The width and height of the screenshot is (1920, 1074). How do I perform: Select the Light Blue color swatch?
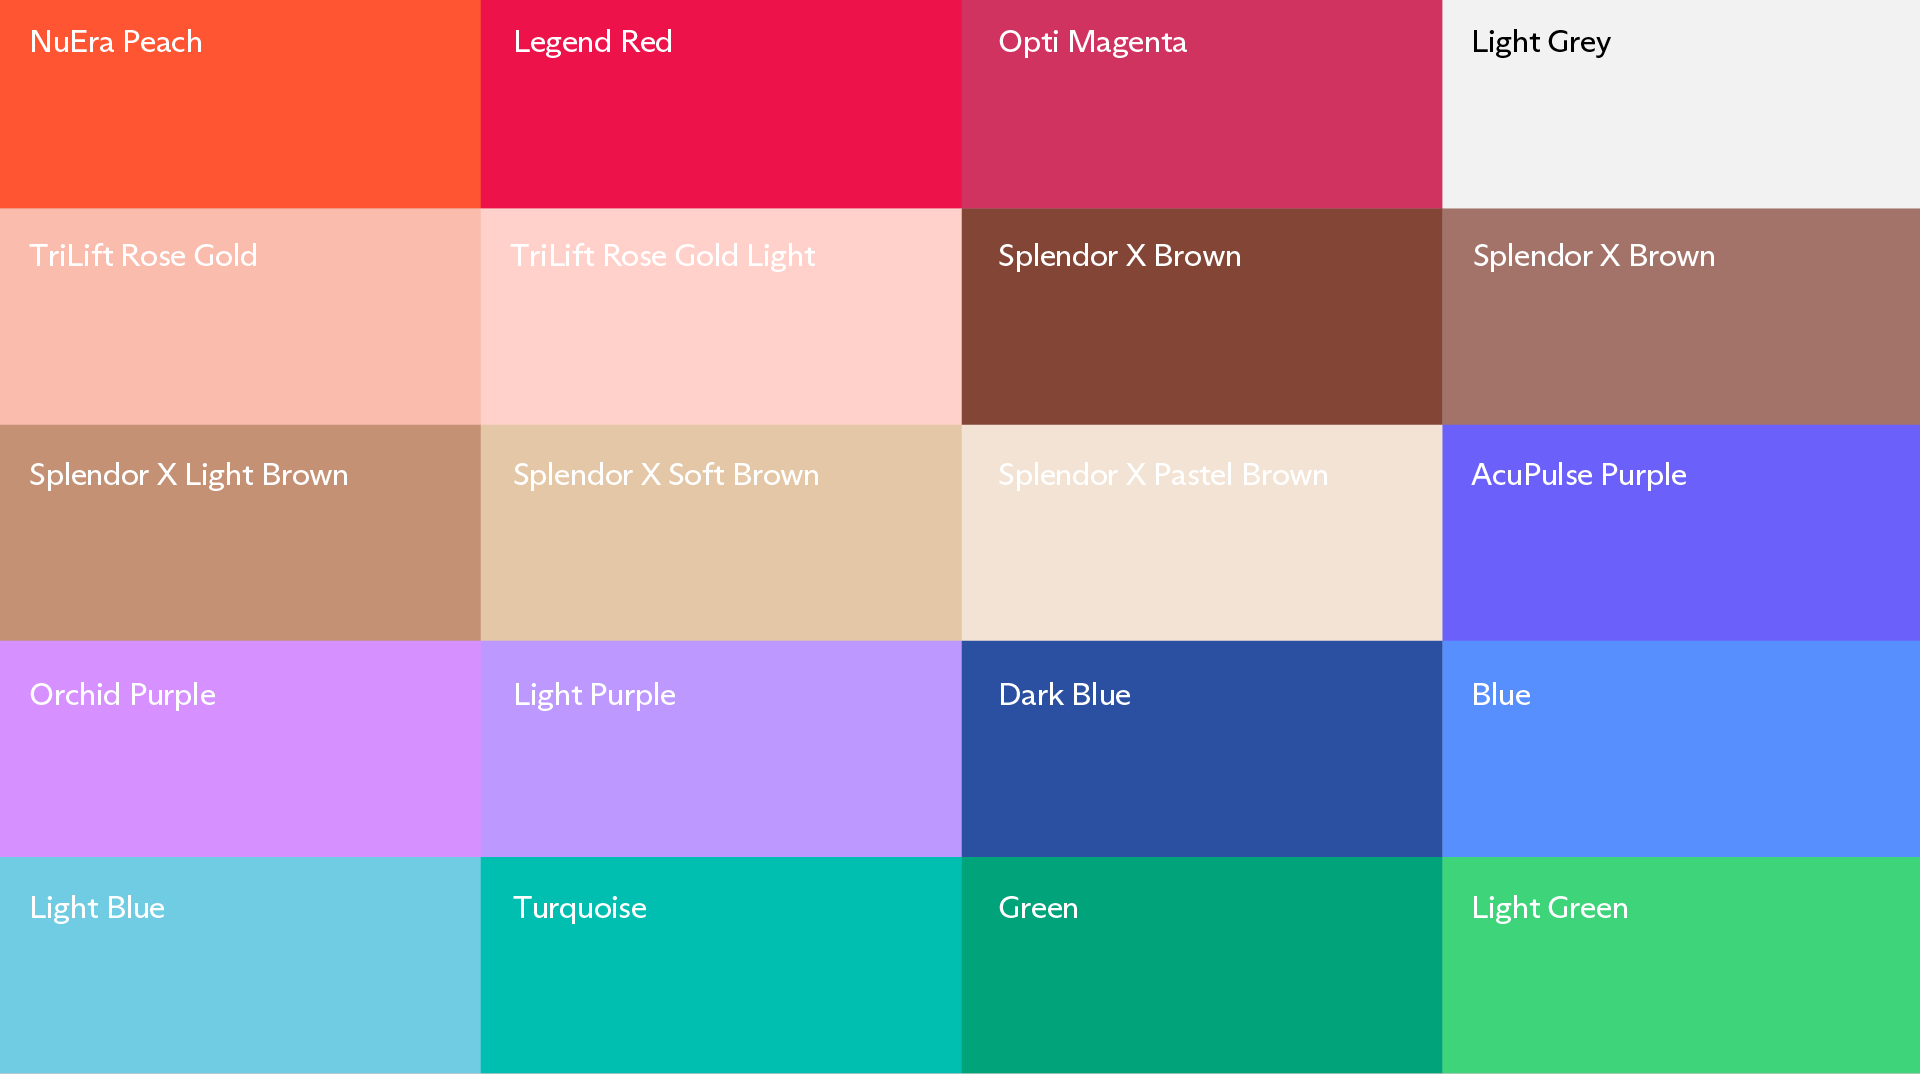click(x=240, y=965)
